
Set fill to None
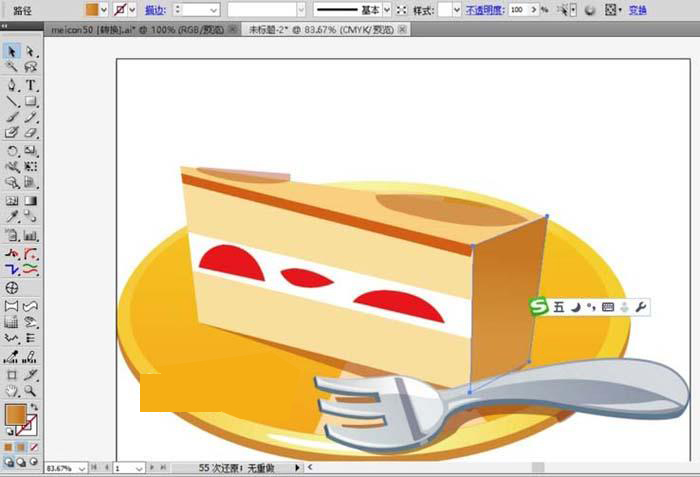coord(34,447)
